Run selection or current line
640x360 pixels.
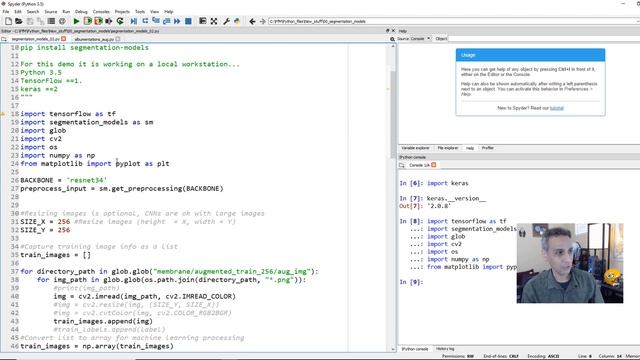(x=109, y=21)
